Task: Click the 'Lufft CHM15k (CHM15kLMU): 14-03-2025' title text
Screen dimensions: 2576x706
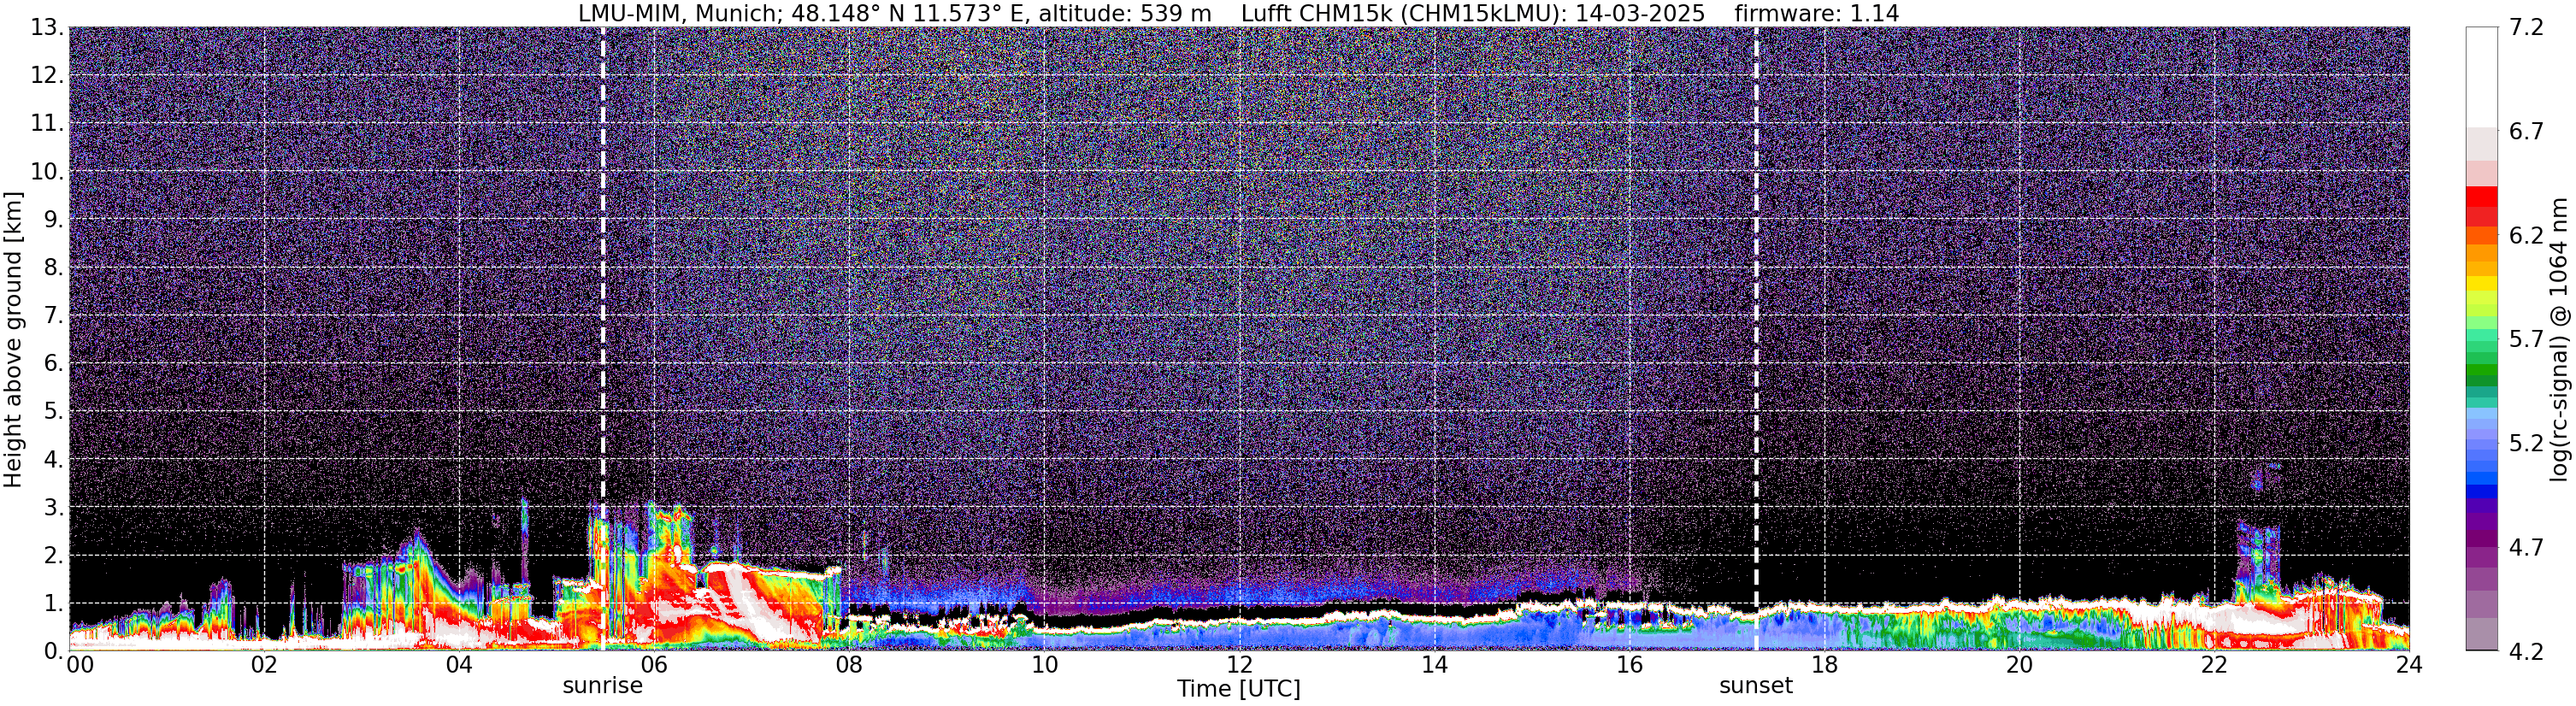Action: (1472, 13)
